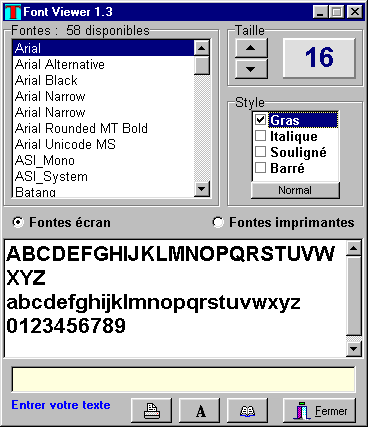Enable the Italique checkbox

point(260,136)
